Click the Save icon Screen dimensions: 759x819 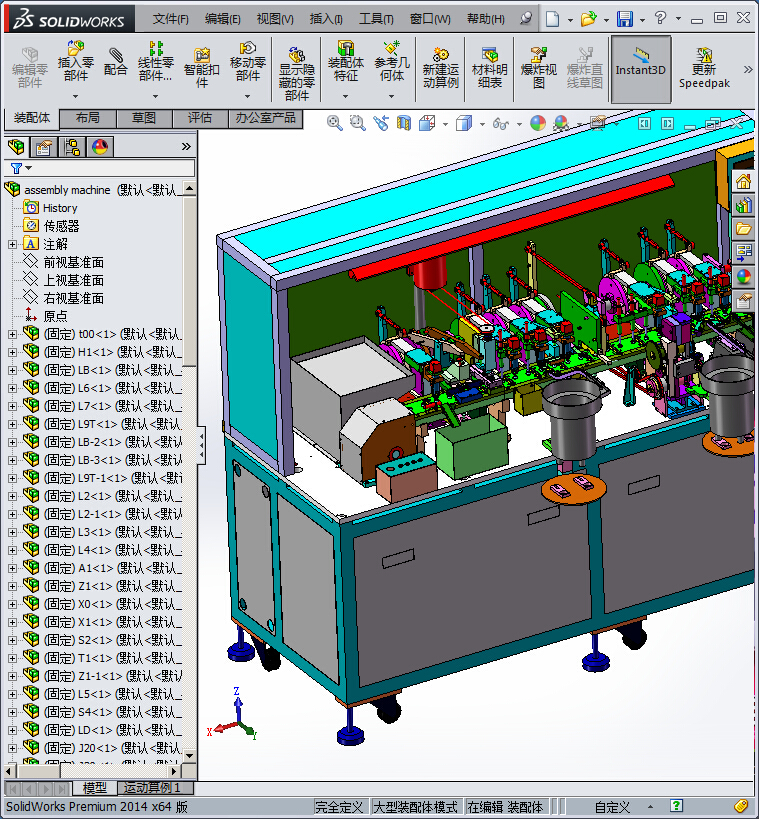(x=625, y=19)
